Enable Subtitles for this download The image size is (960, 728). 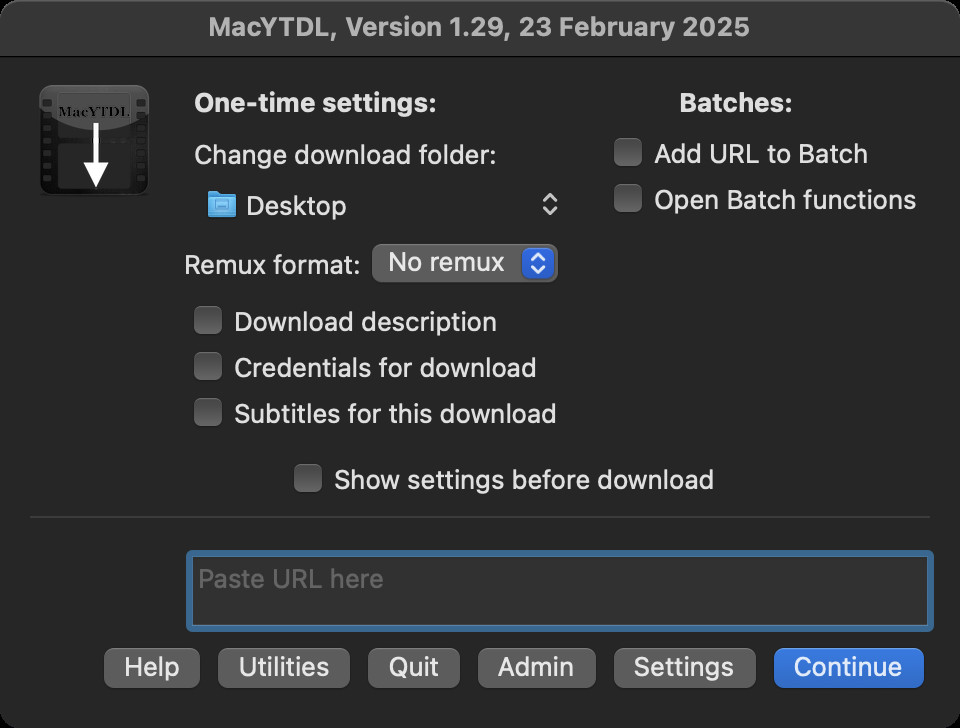(208, 413)
